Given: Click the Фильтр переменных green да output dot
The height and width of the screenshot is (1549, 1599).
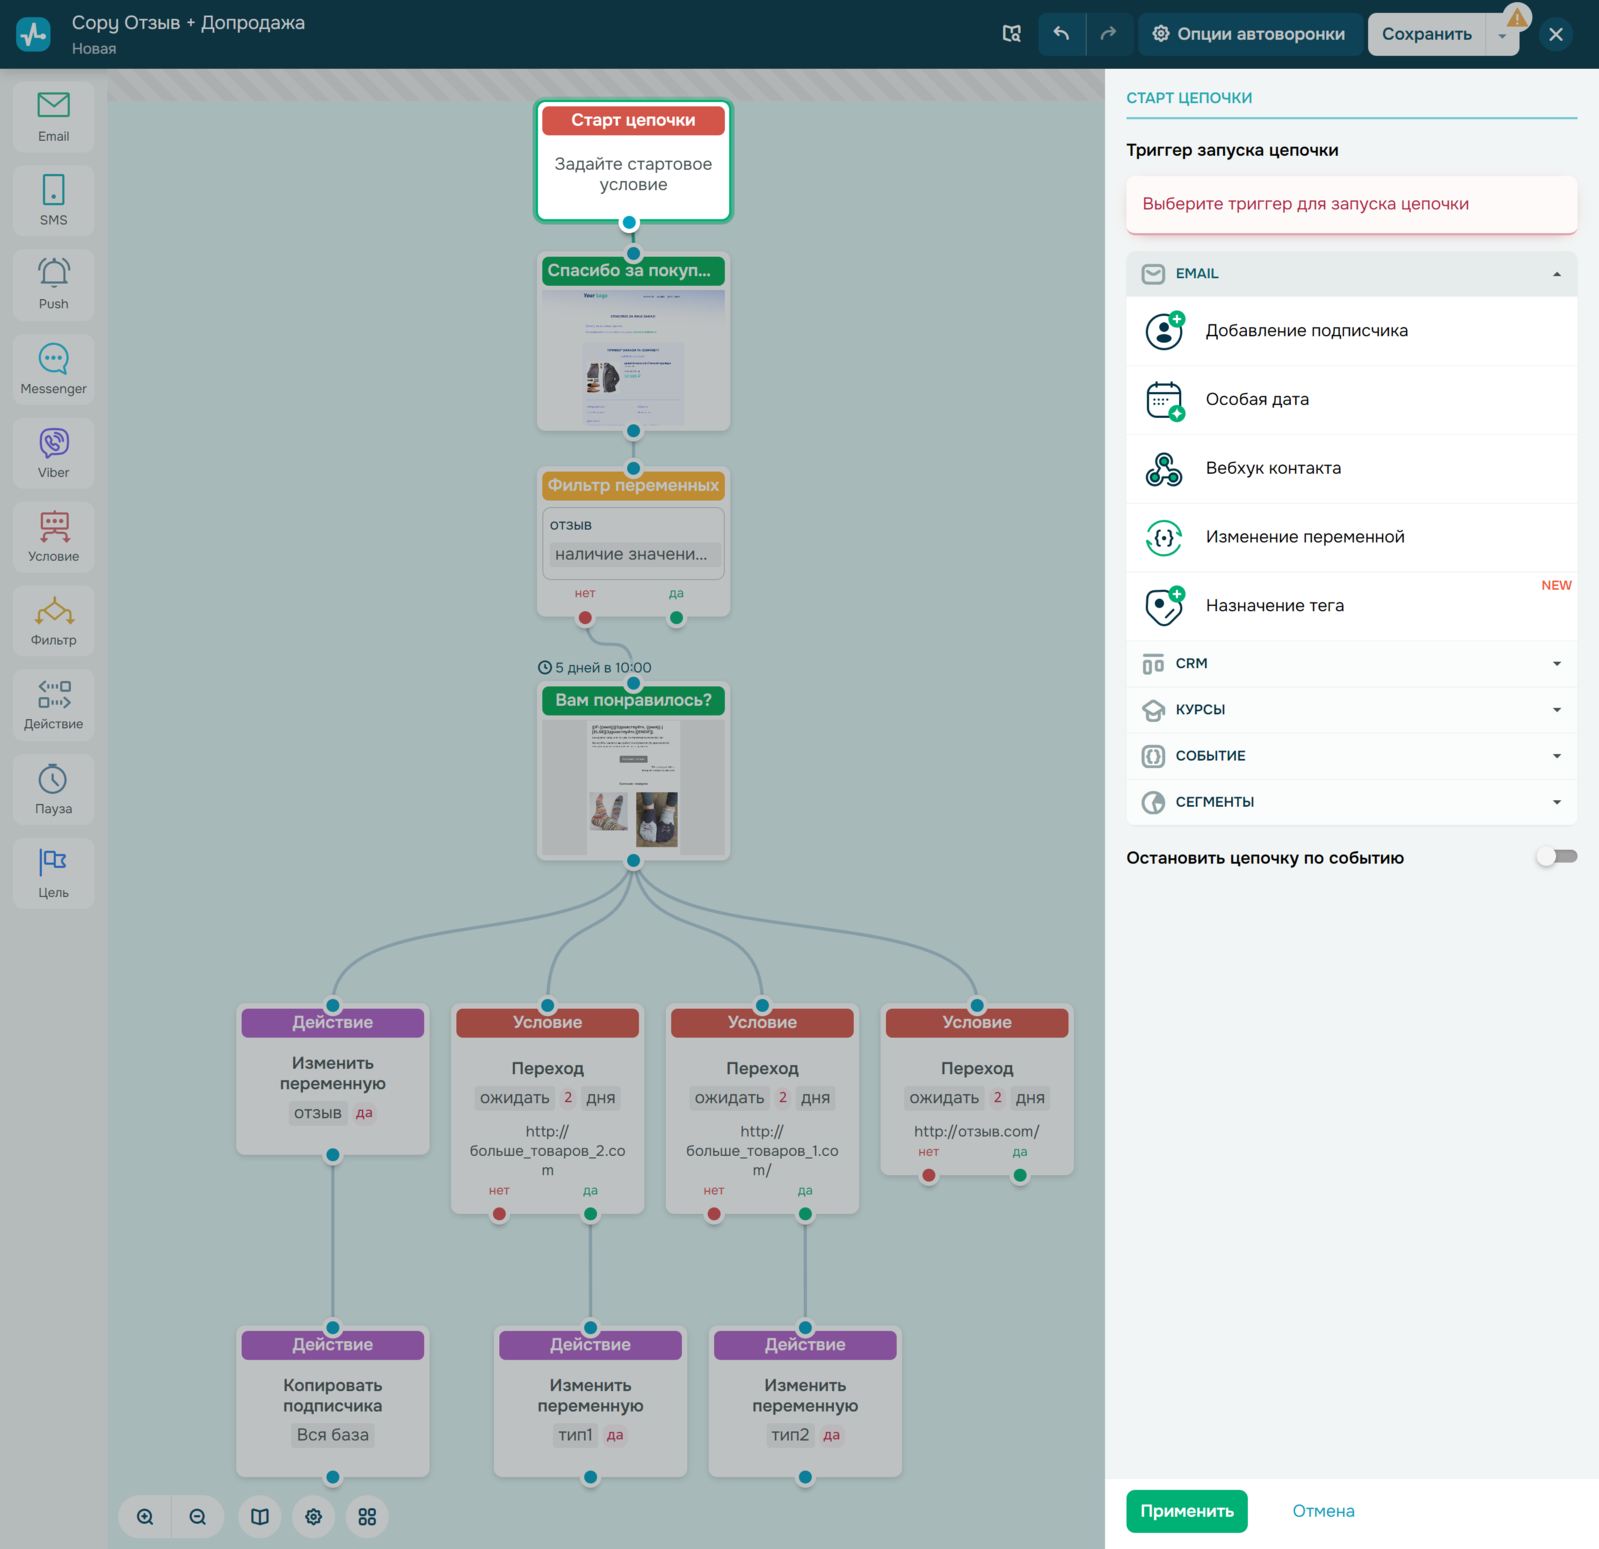Looking at the screenshot, I should point(677,618).
